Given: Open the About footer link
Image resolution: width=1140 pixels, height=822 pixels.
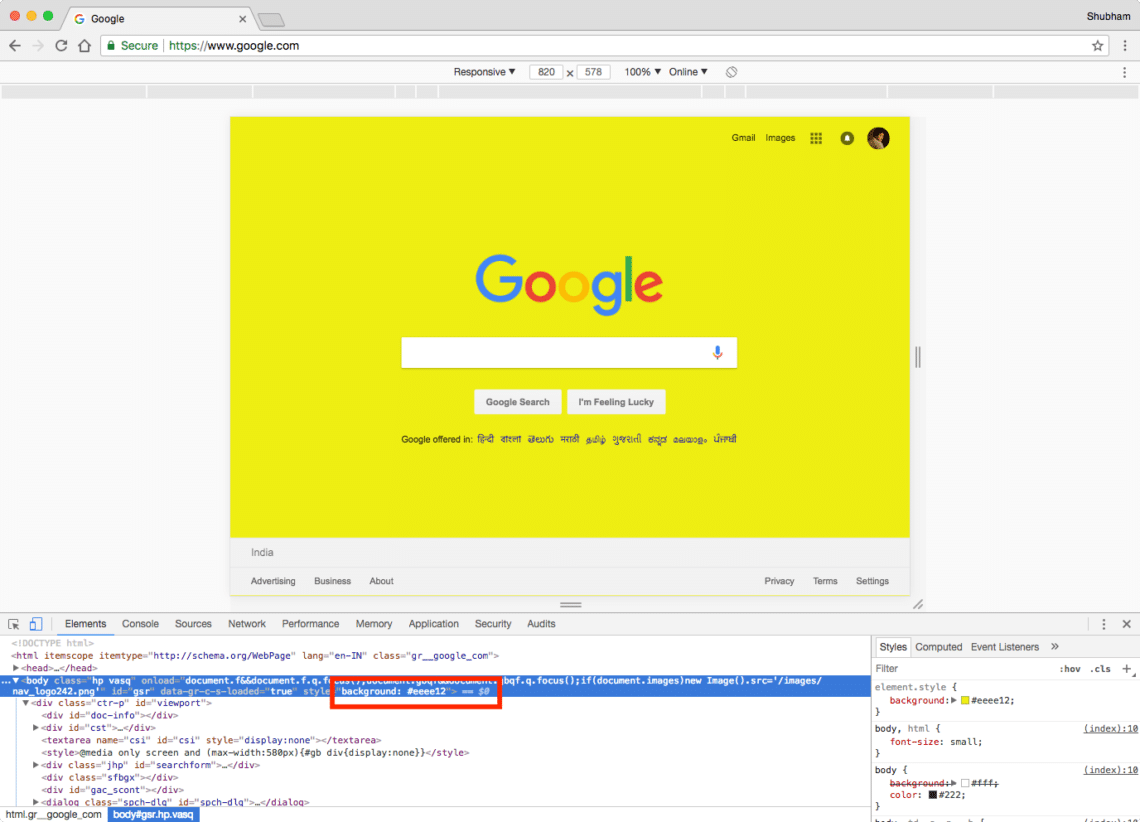Looking at the screenshot, I should 381,581.
